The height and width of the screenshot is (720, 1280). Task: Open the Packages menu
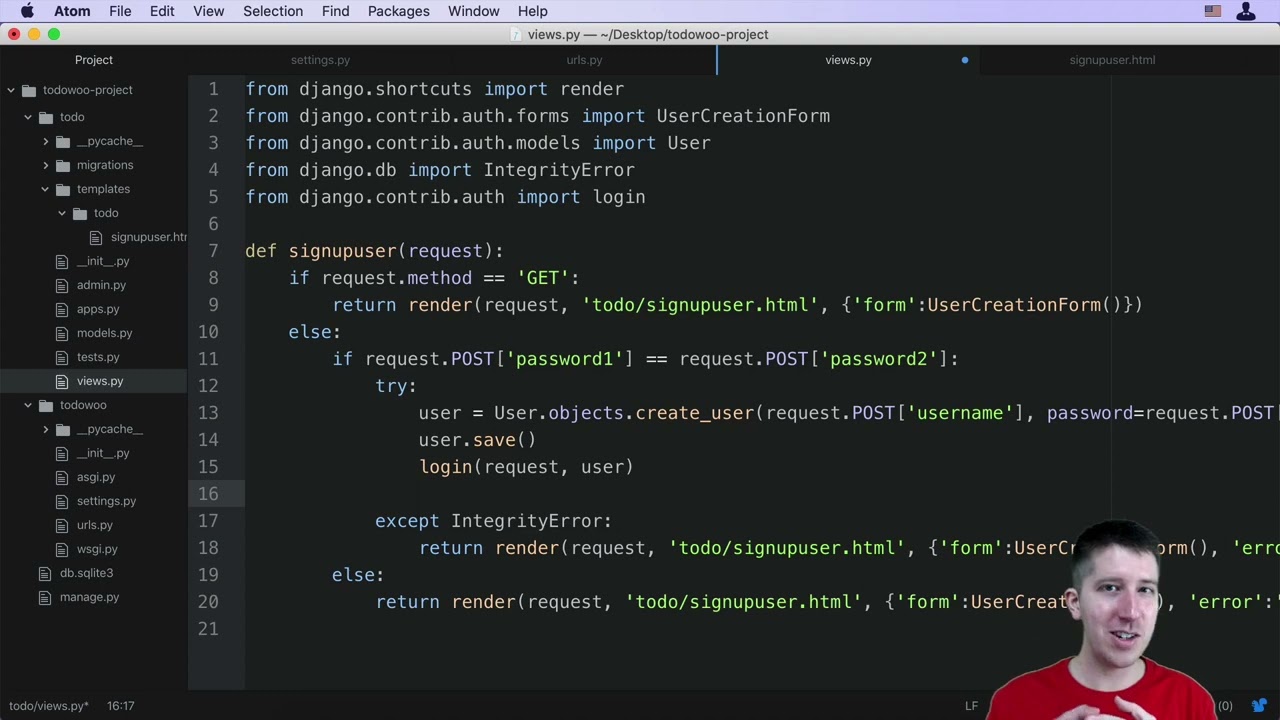click(x=398, y=11)
